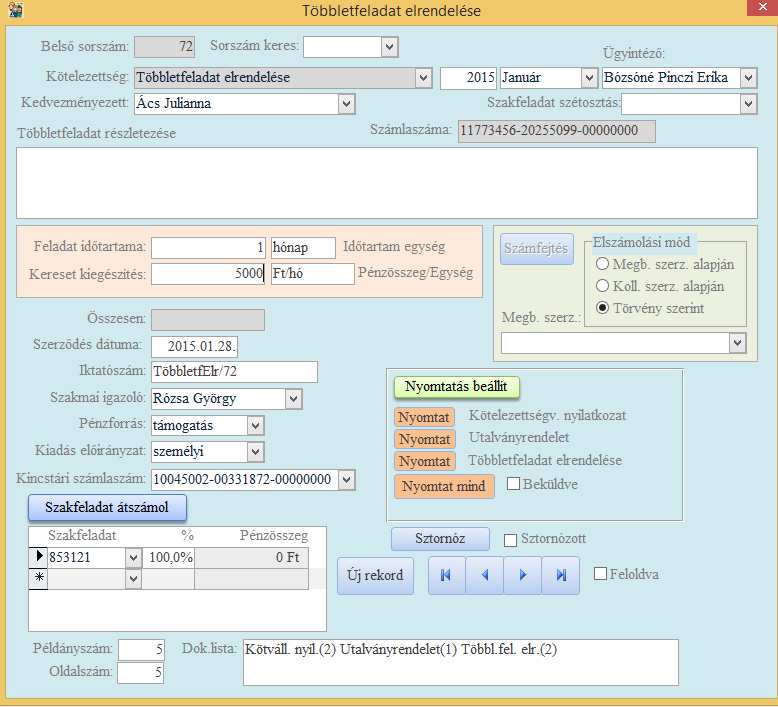Toggle the Feloldva checkbox
Viewport: 778px width, 707px height.
[600, 574]
